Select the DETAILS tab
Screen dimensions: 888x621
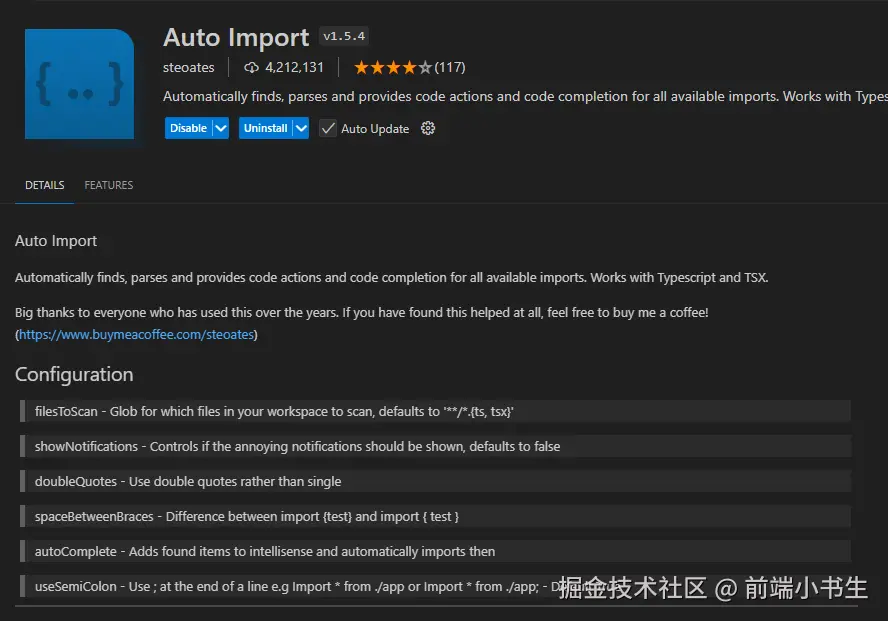pos(44,185)
